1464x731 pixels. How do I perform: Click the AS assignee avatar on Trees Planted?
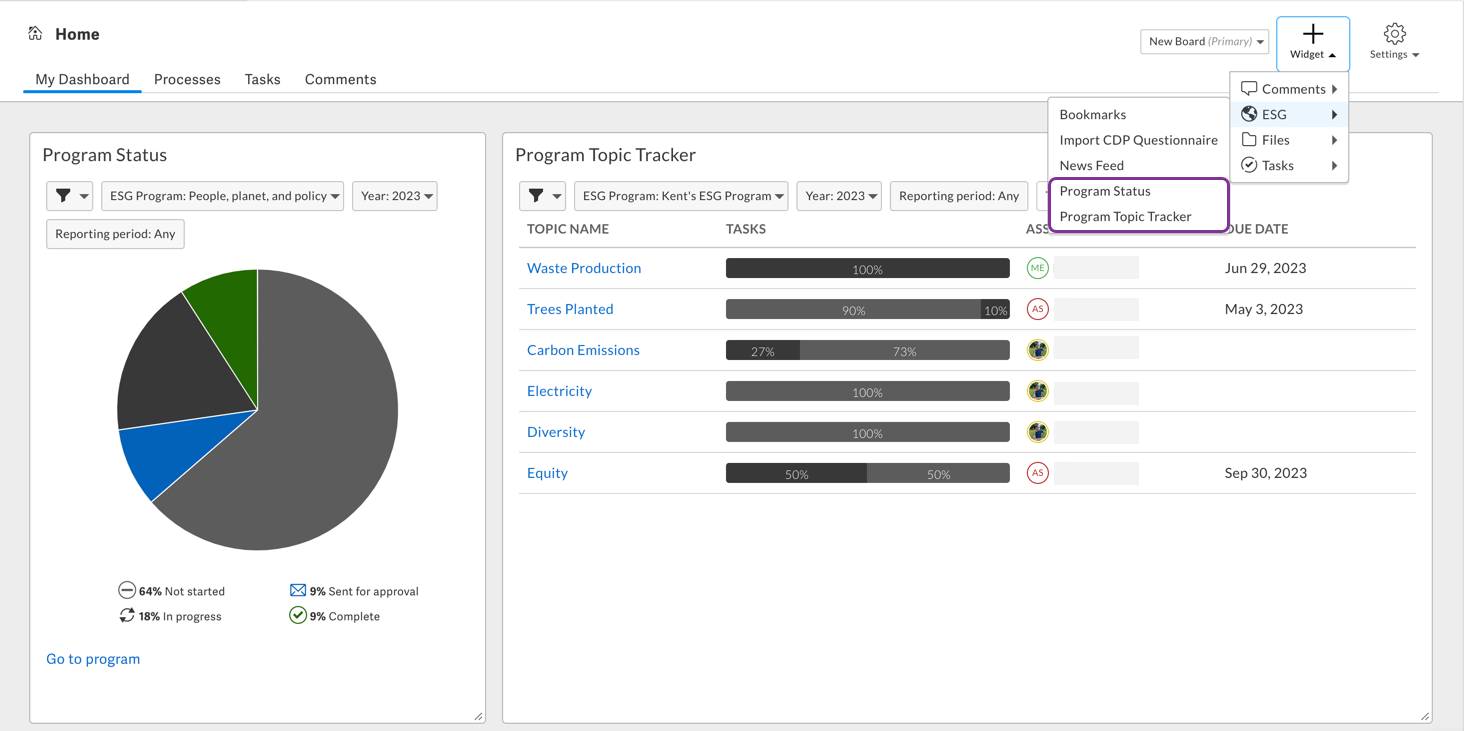tap(1037, 309)
